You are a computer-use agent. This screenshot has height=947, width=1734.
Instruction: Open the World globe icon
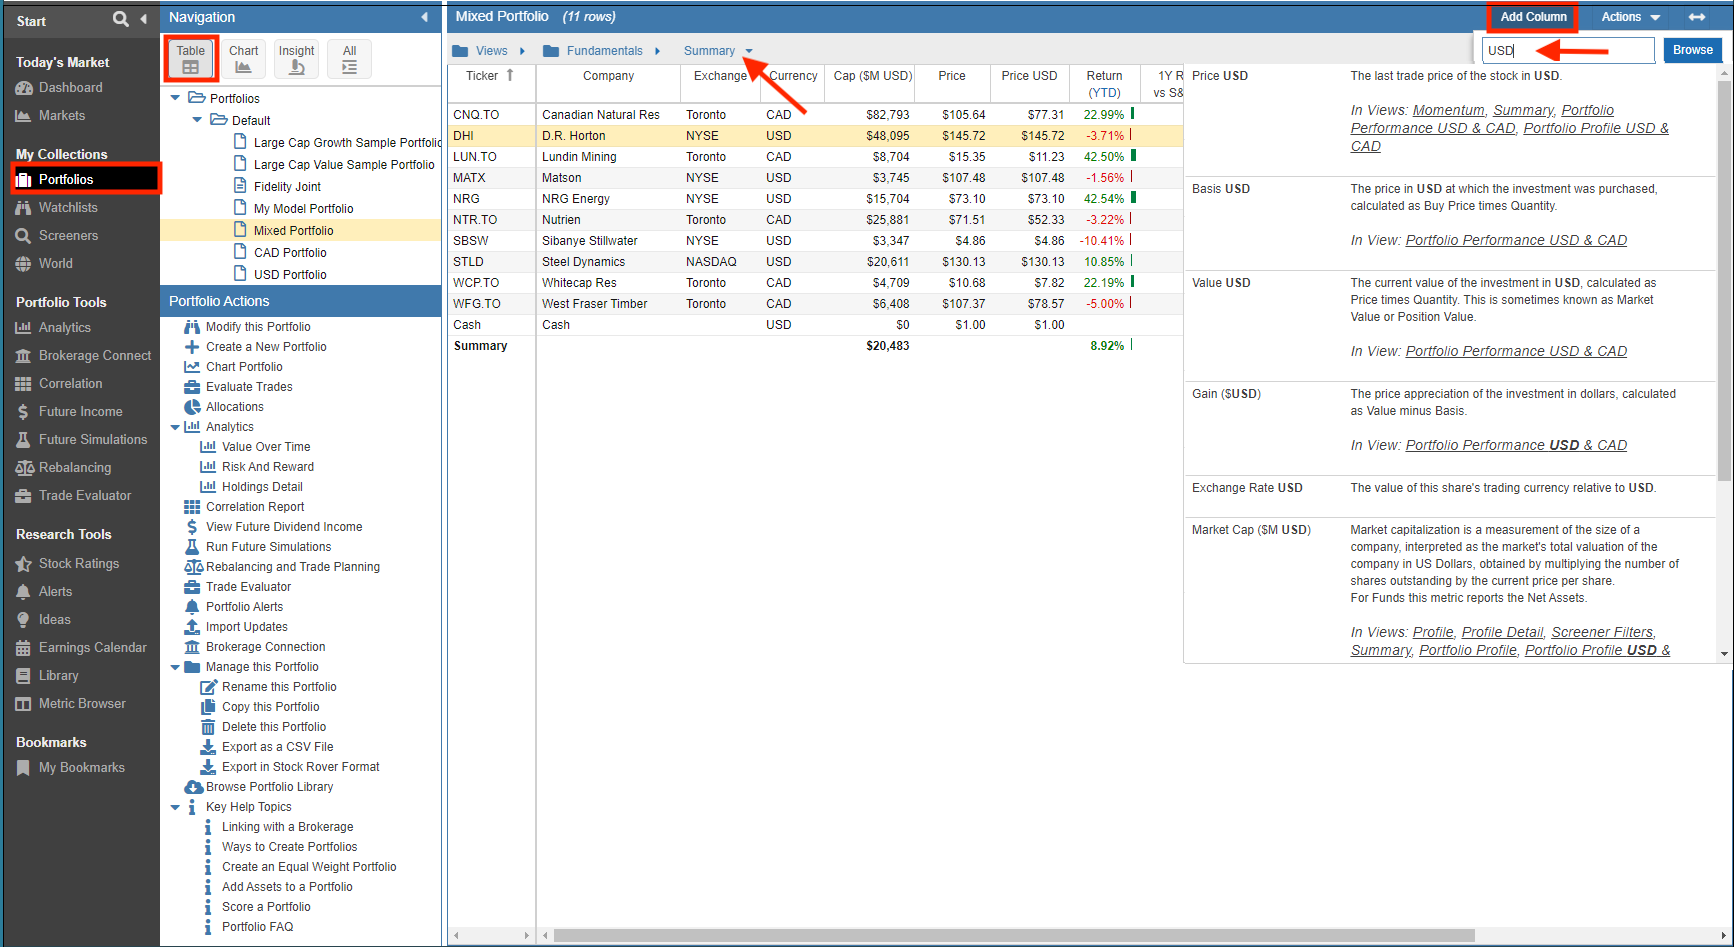24,264
